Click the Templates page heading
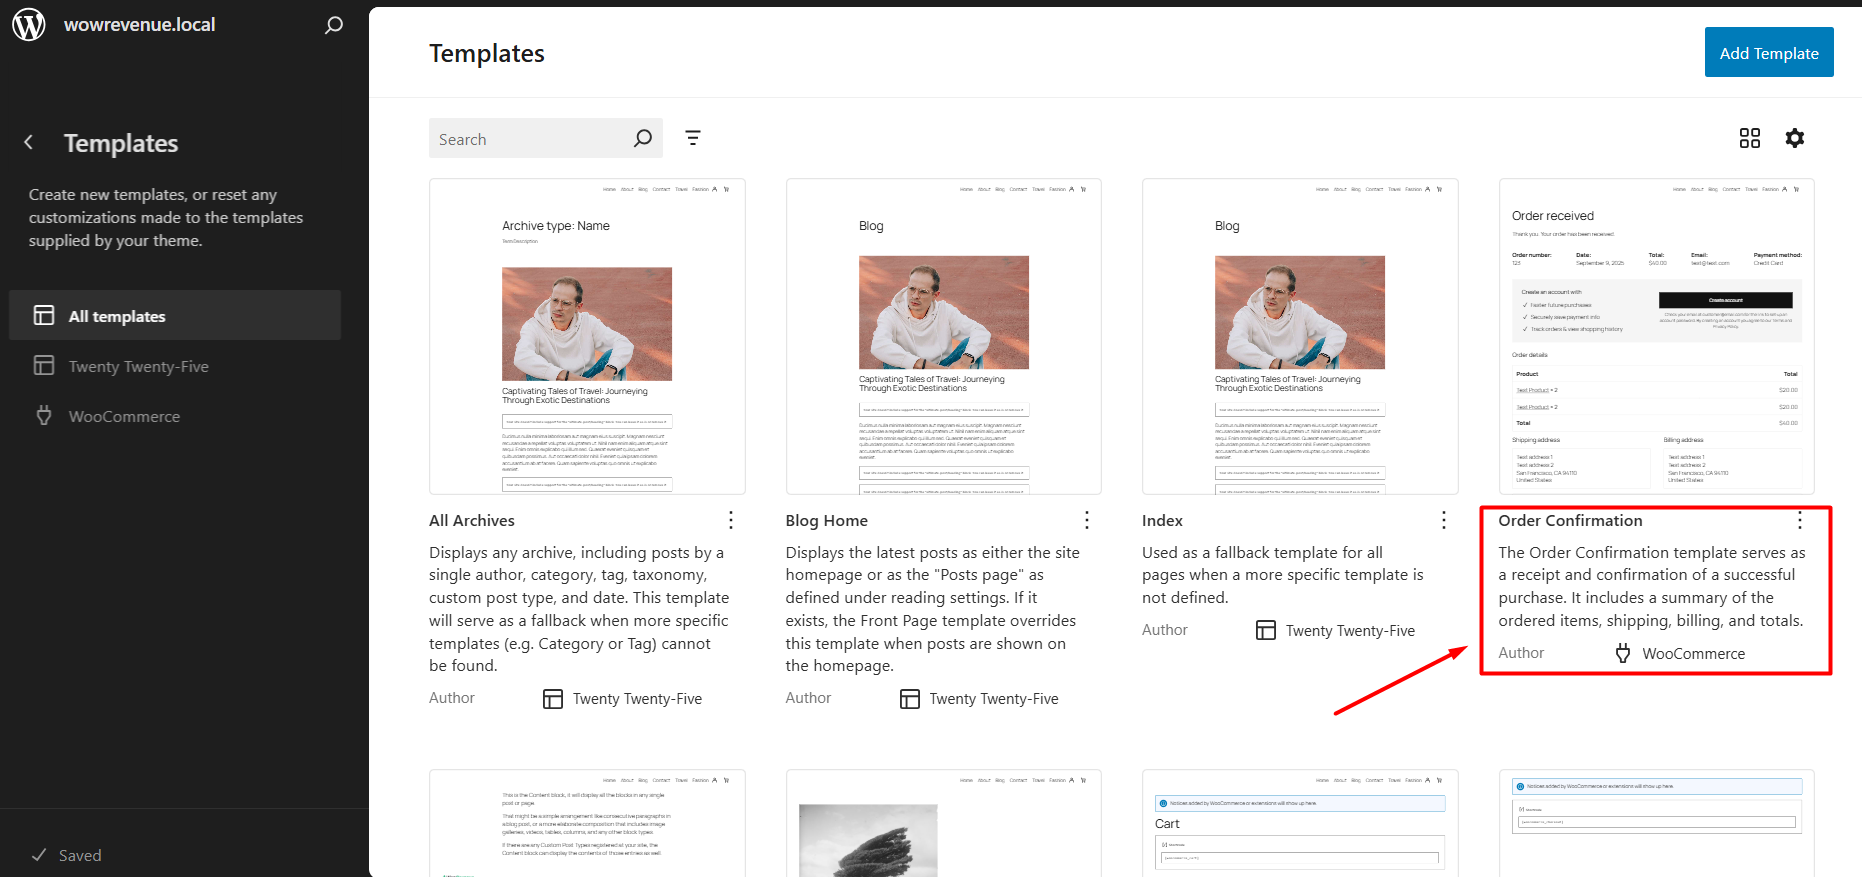The image size is (1862, 877). tap(487, 53)
